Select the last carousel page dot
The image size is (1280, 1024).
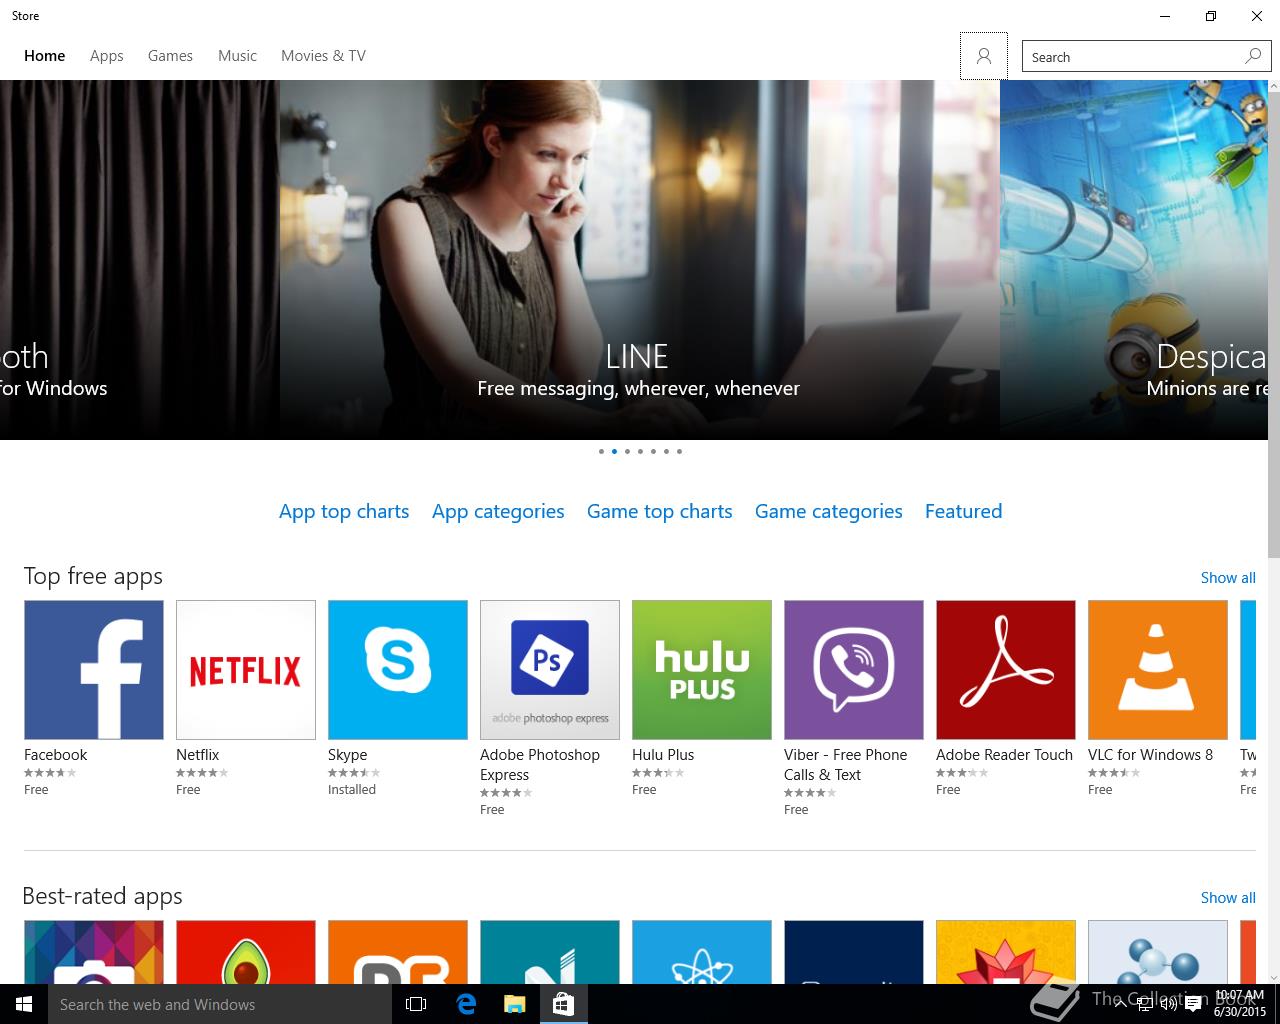pos(679,451)
